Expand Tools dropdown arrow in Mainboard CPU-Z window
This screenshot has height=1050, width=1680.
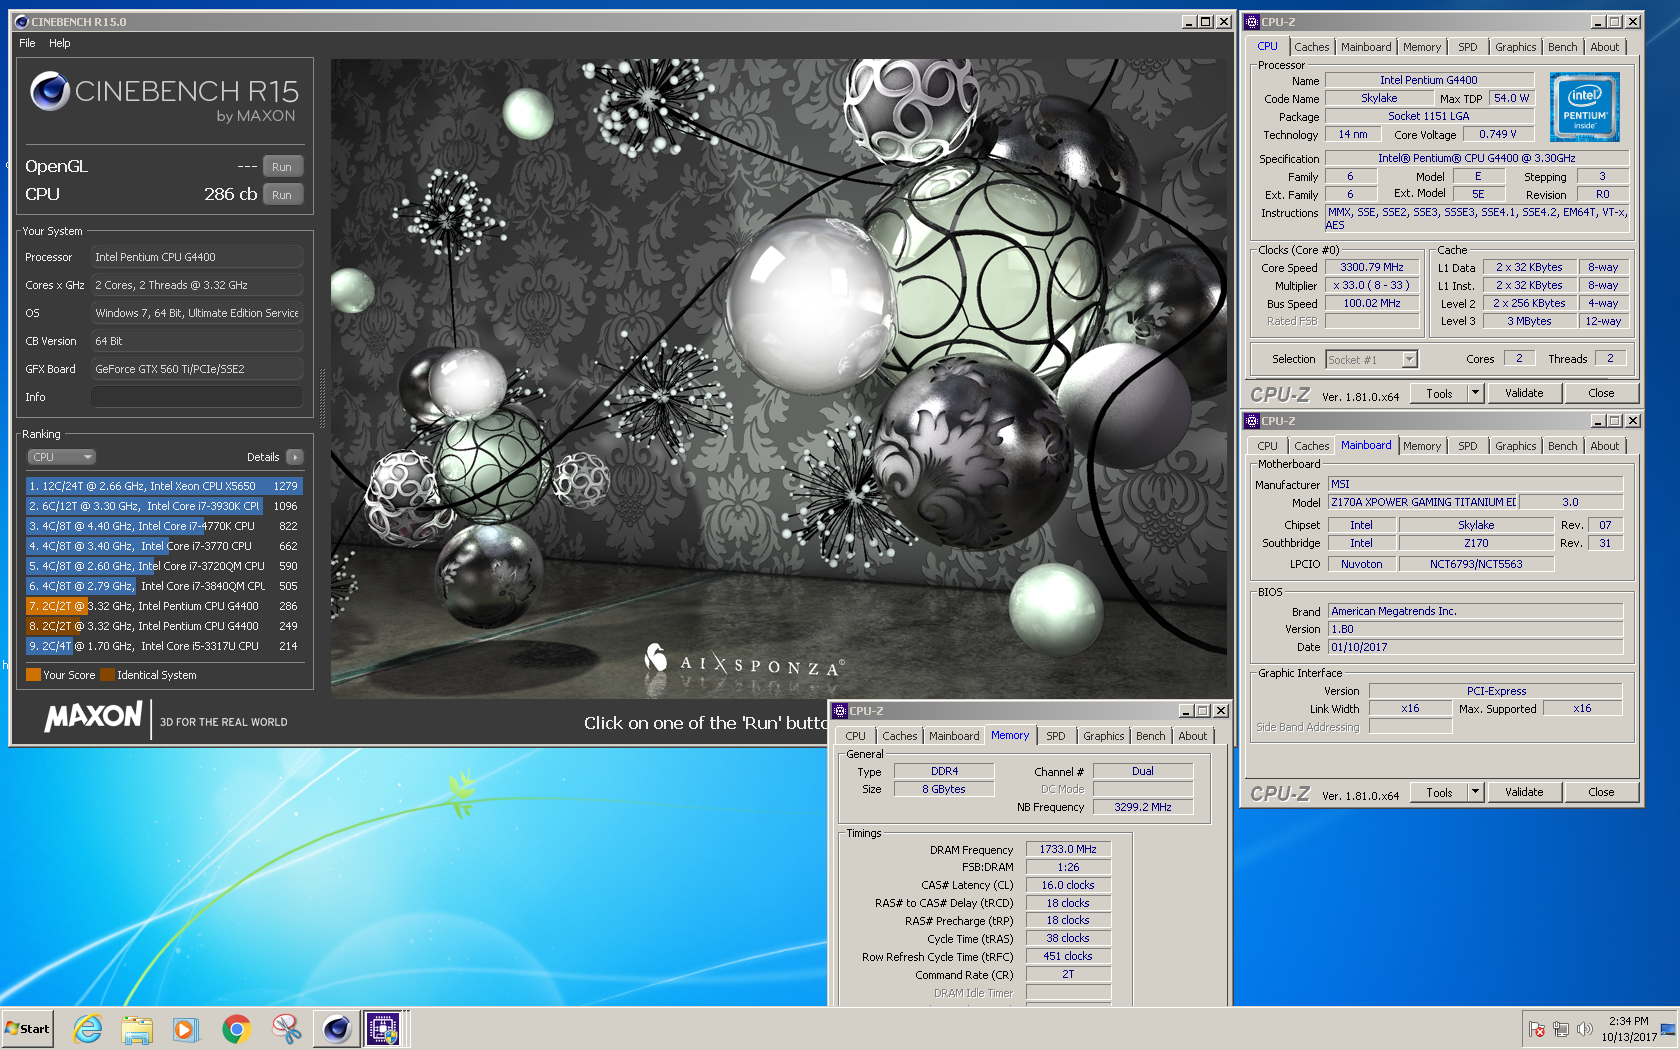tap(1475, 792)
